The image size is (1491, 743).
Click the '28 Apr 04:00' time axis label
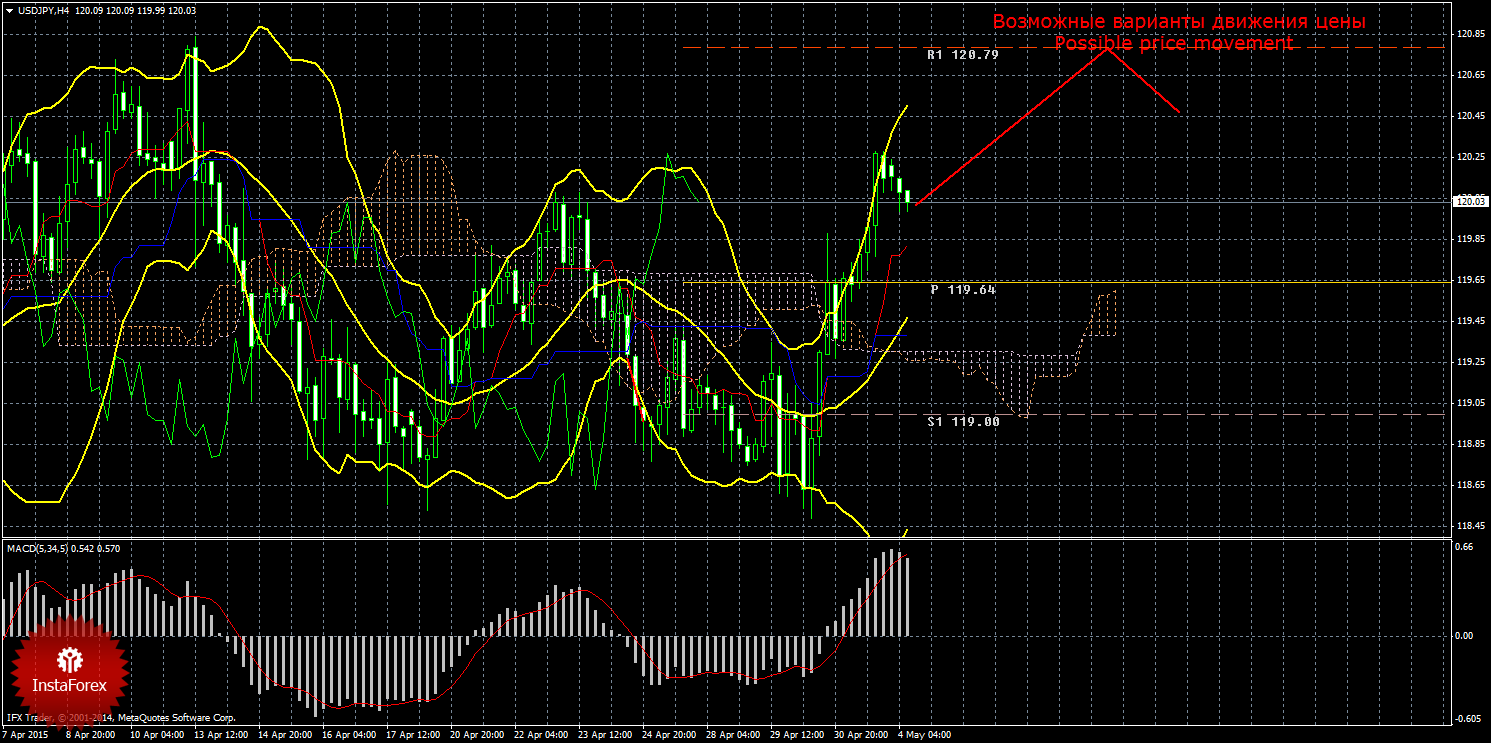pyautogui.click(x=733, y=735)
